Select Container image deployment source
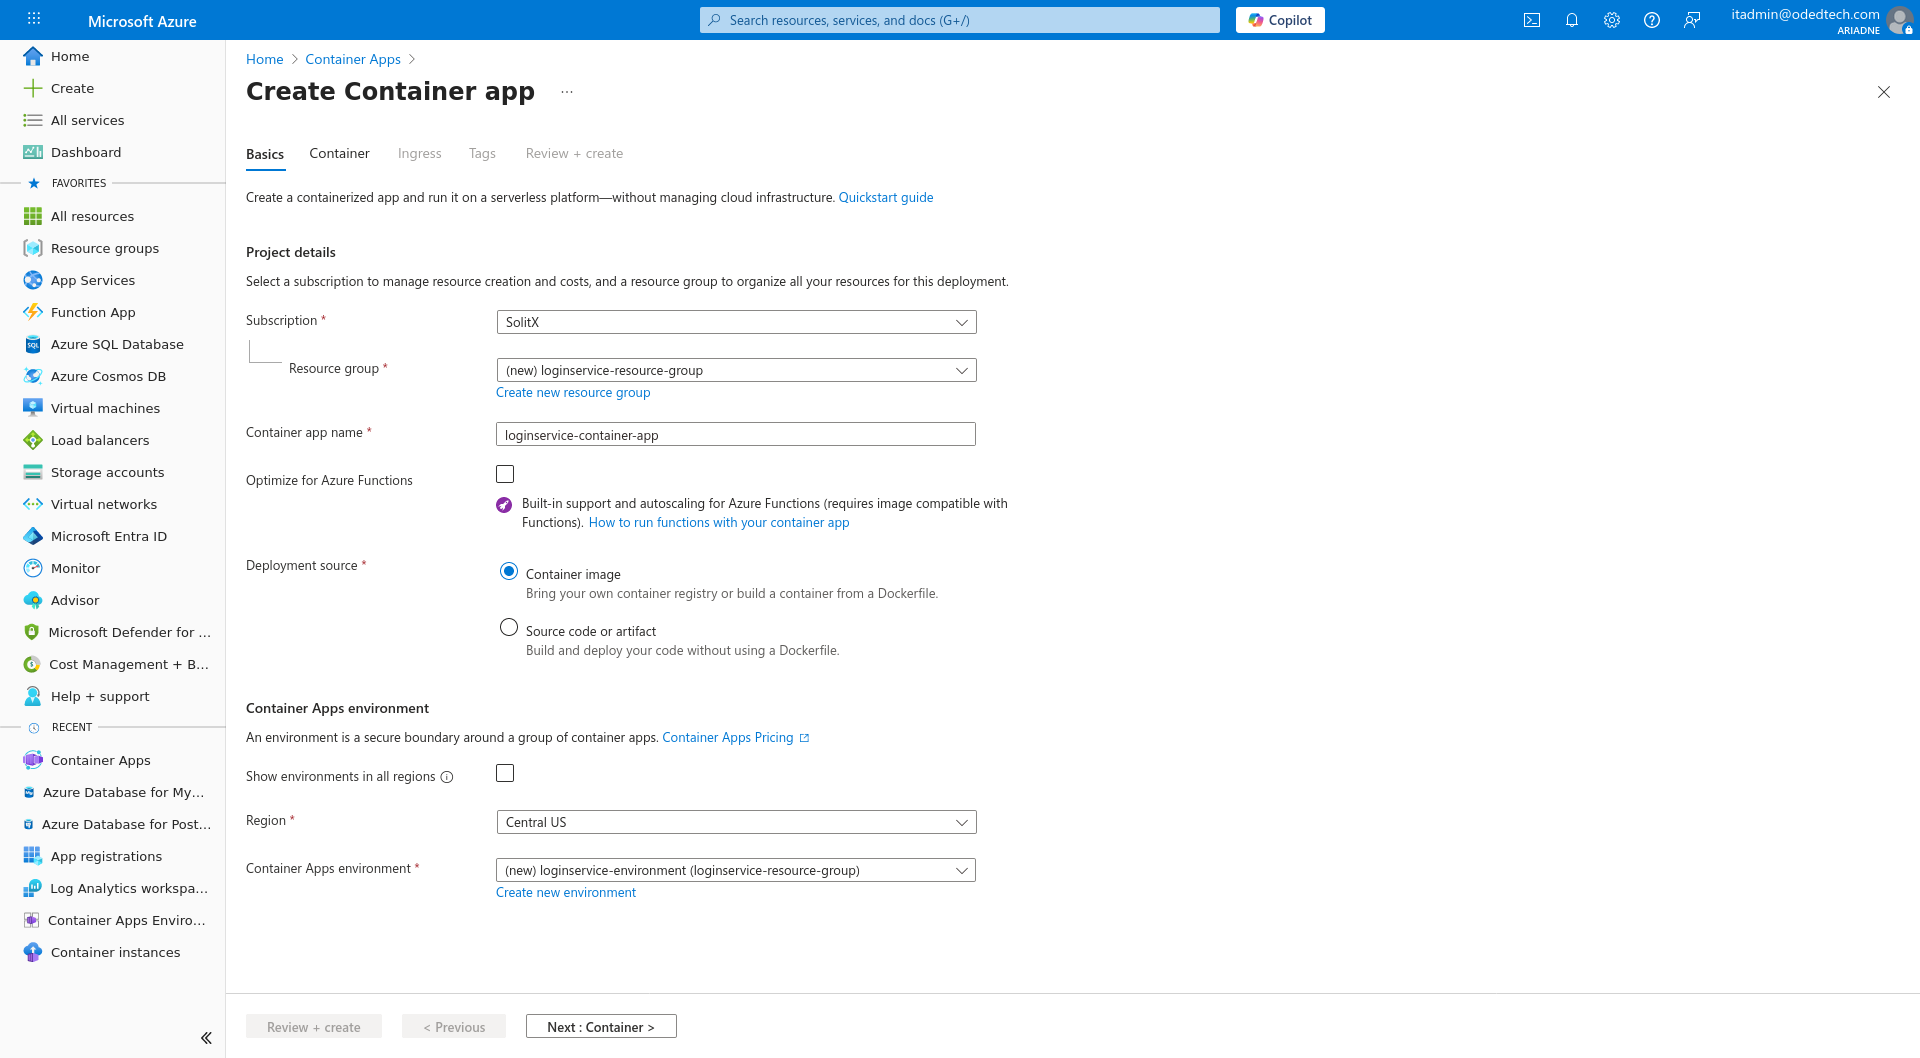This screenshot has width=1920, height=1058. 509,571
